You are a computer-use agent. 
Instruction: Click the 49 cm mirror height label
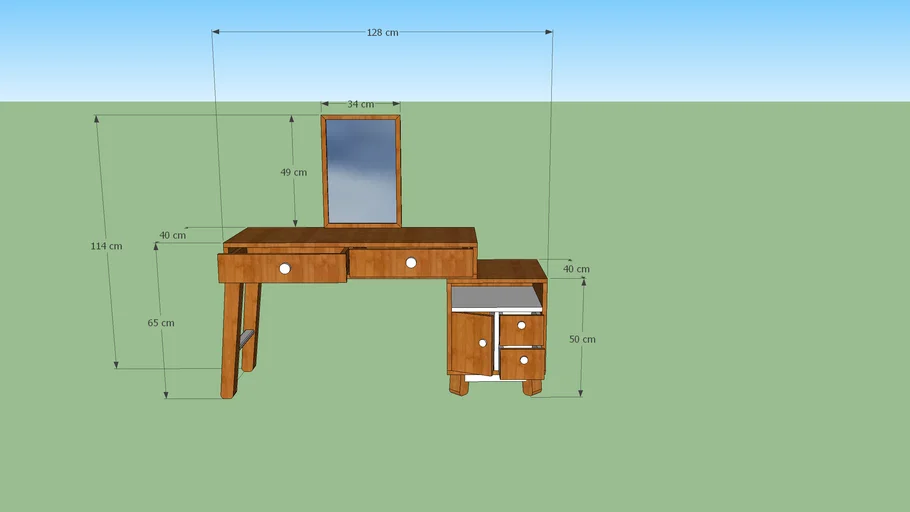(293, 172)
